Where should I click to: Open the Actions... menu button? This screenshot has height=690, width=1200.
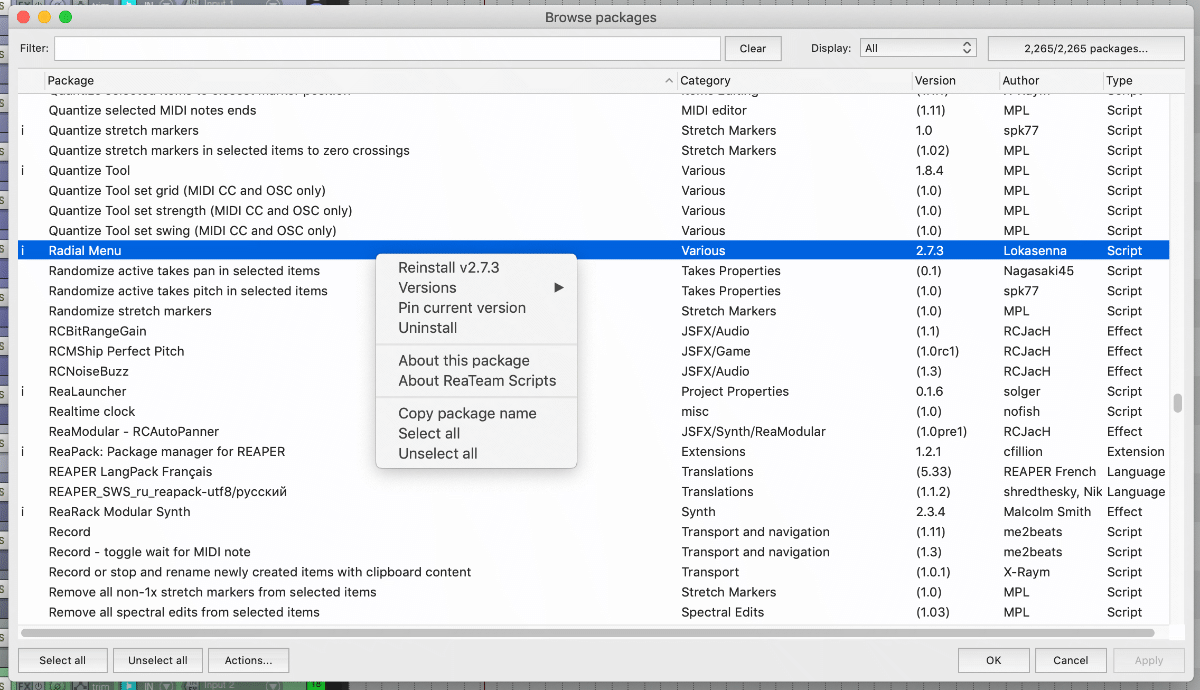coord(248,660)
